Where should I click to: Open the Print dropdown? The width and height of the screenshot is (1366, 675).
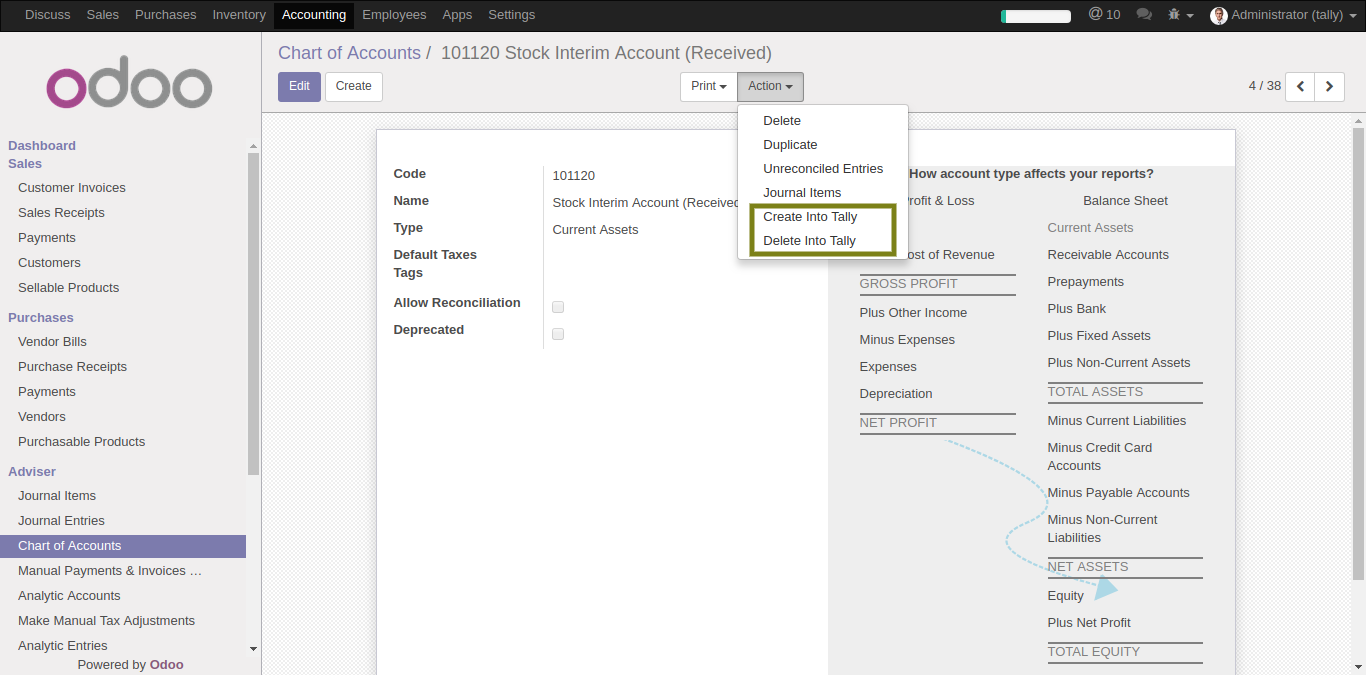pyautogui.click(x=709, y=86)
